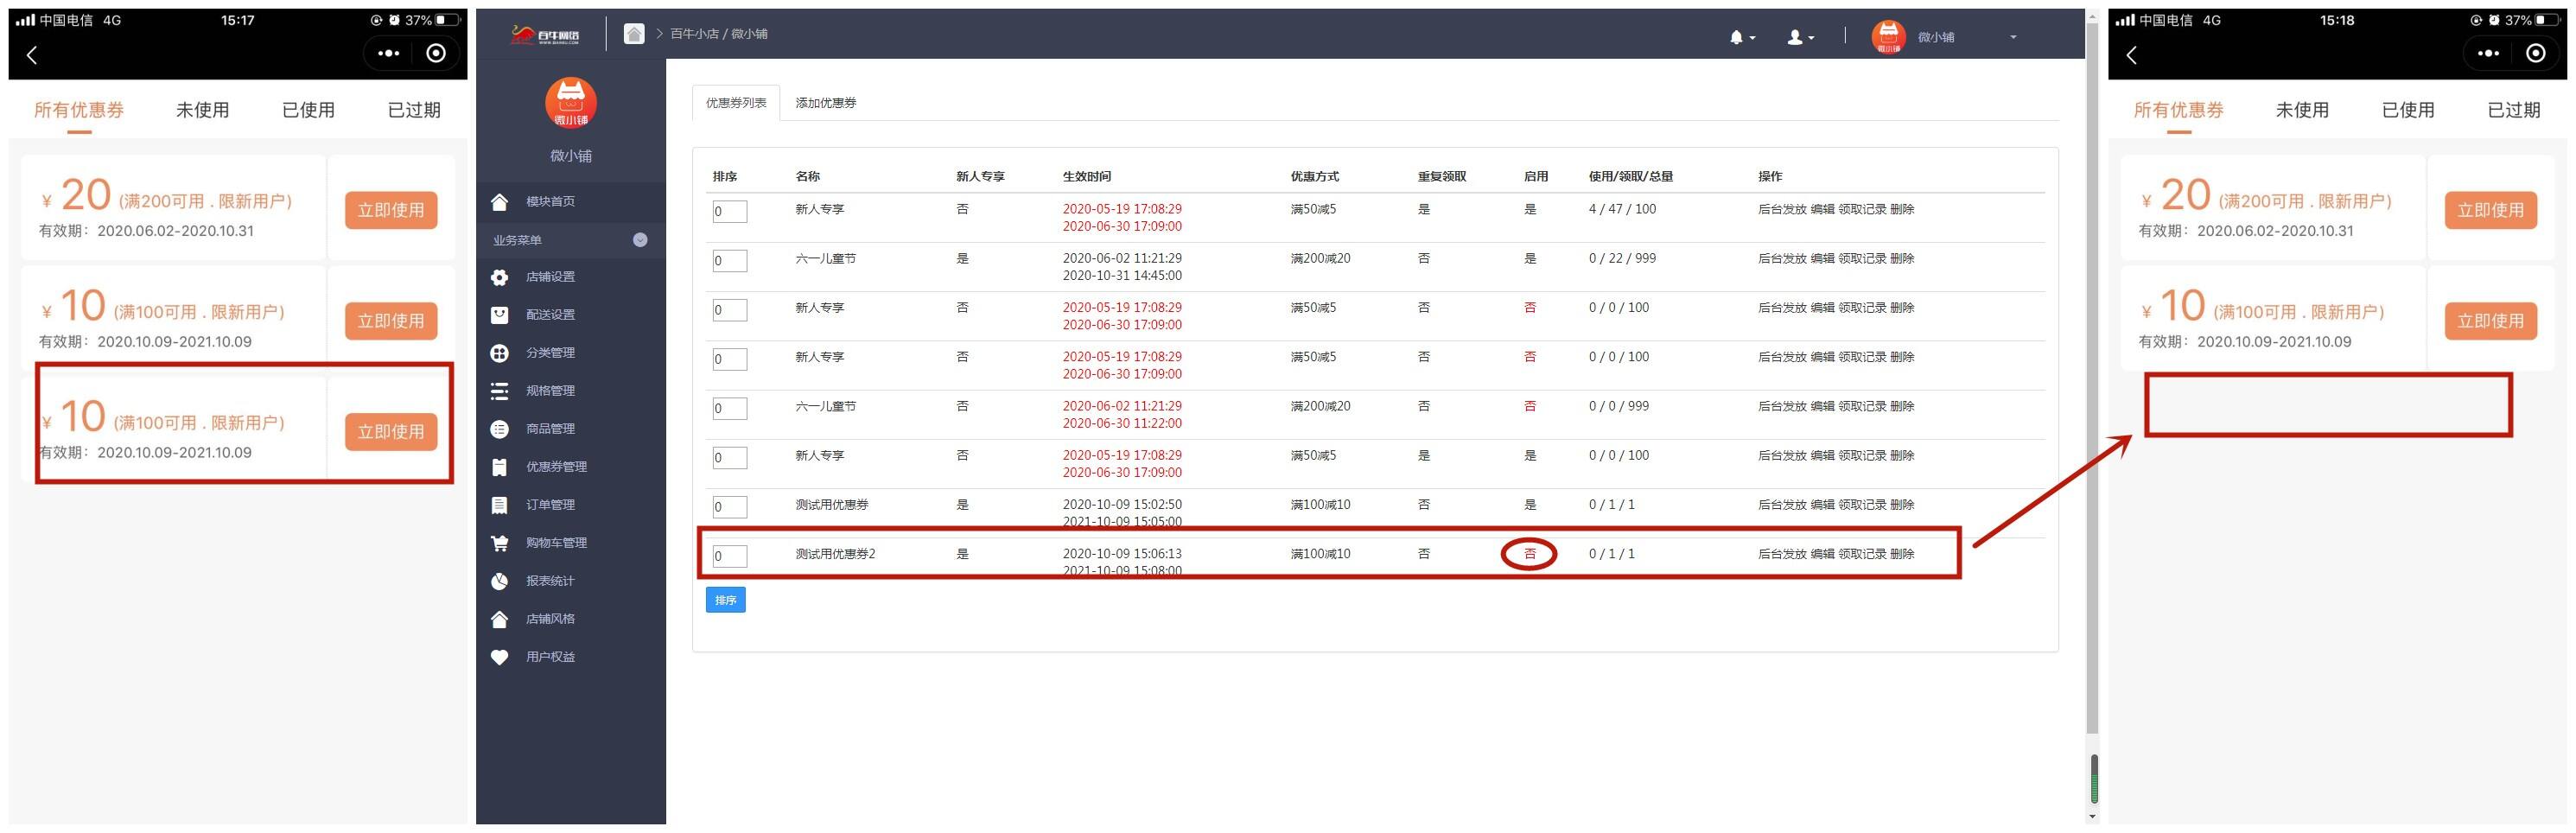Image resolution: width=2576 pixels, height=833 pixels.
Task: Switch to the 添加优惠券 tab
Action: point(826,103)
